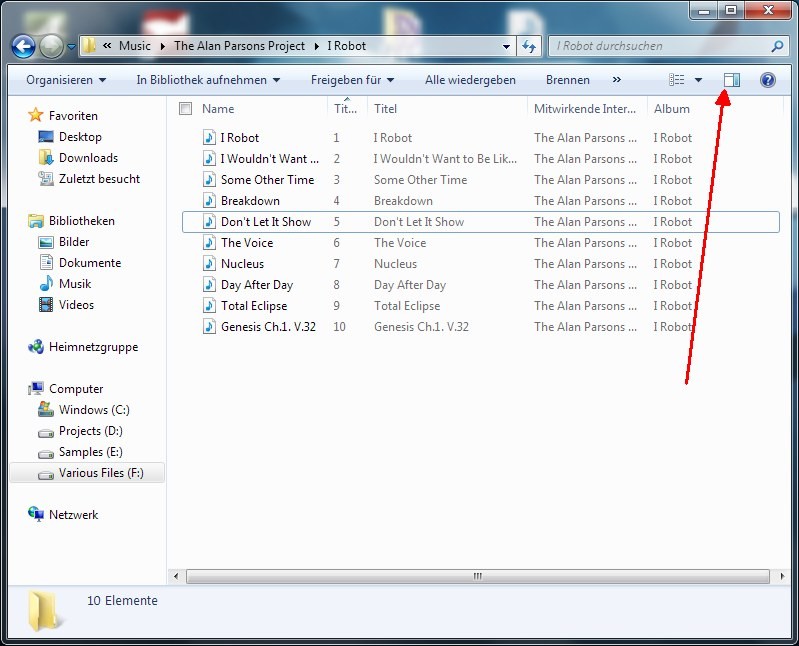
Task: Open Bilder library icon
Action: [46, 242]
